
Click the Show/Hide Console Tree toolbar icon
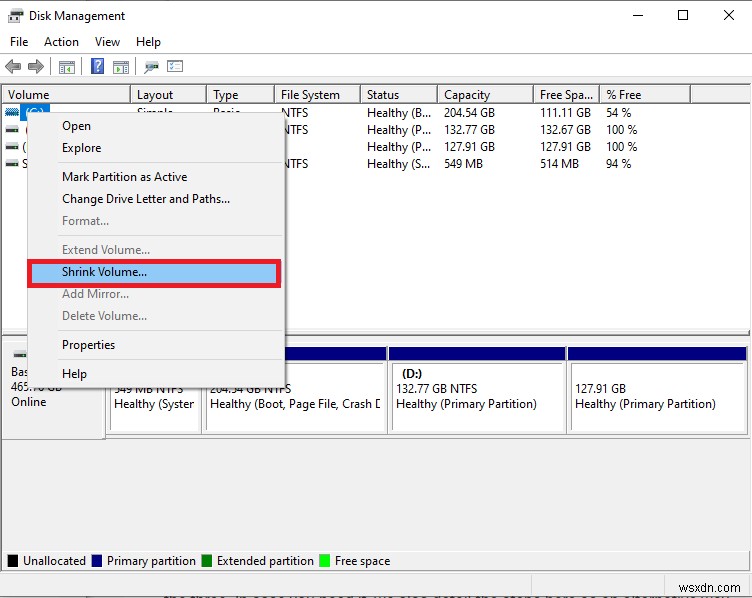[67, 67]
